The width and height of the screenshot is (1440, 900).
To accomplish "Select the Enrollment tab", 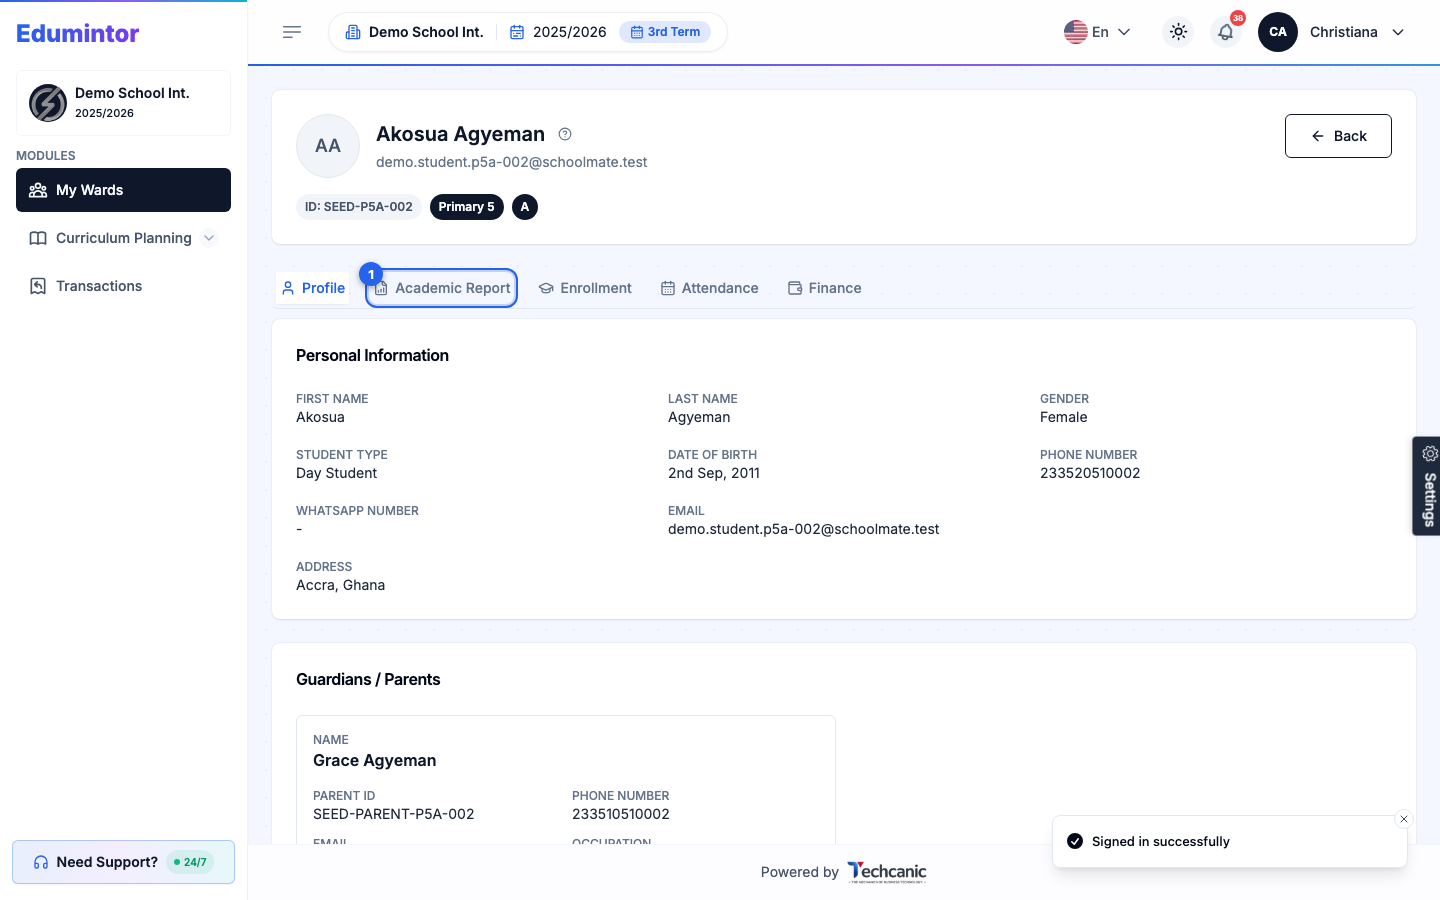I will (x=585, y=288).
